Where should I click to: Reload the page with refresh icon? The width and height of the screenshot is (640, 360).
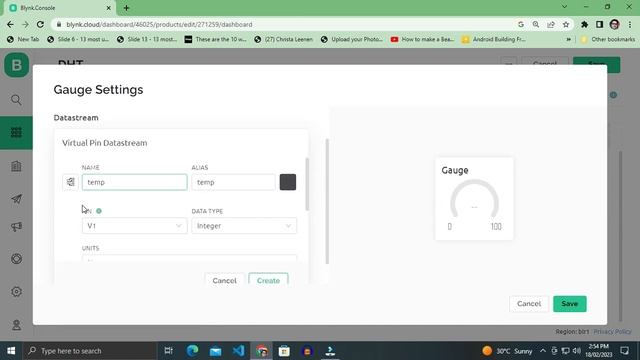[40, 24]
